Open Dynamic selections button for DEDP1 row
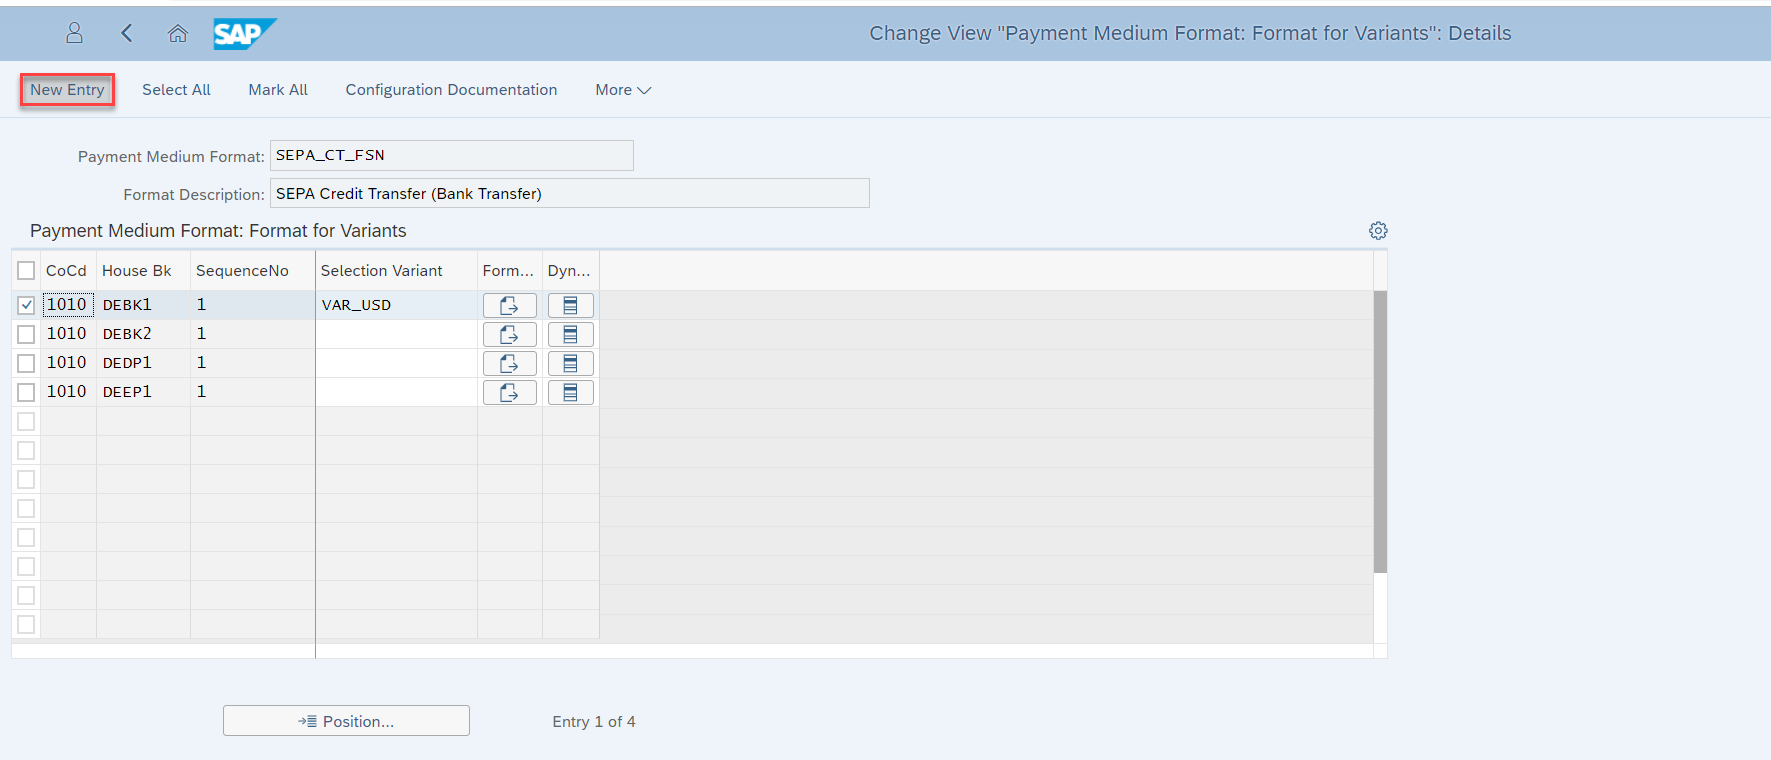The height and width of the screenshot is (760, 1771). coord(571,363)
